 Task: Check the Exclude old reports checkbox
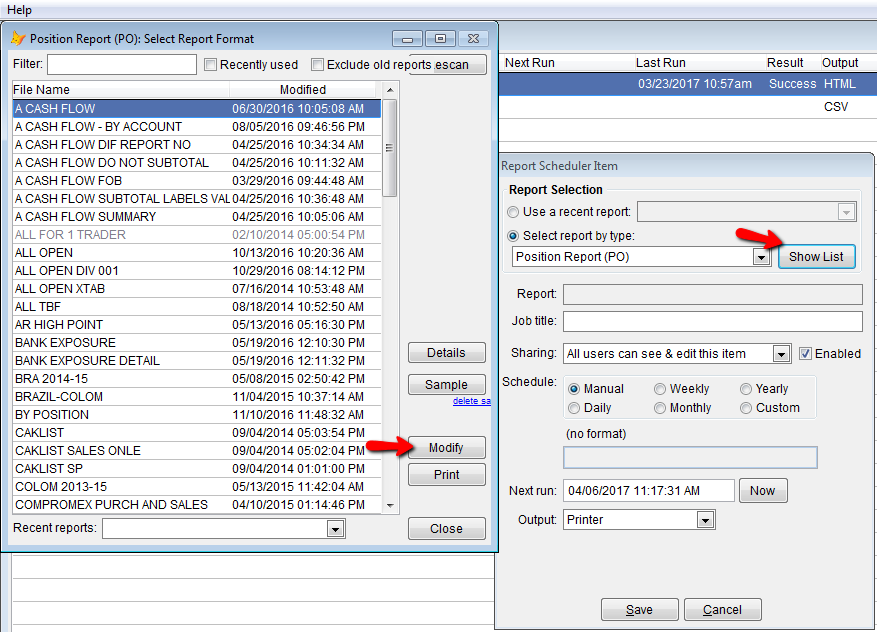point(317,65)
